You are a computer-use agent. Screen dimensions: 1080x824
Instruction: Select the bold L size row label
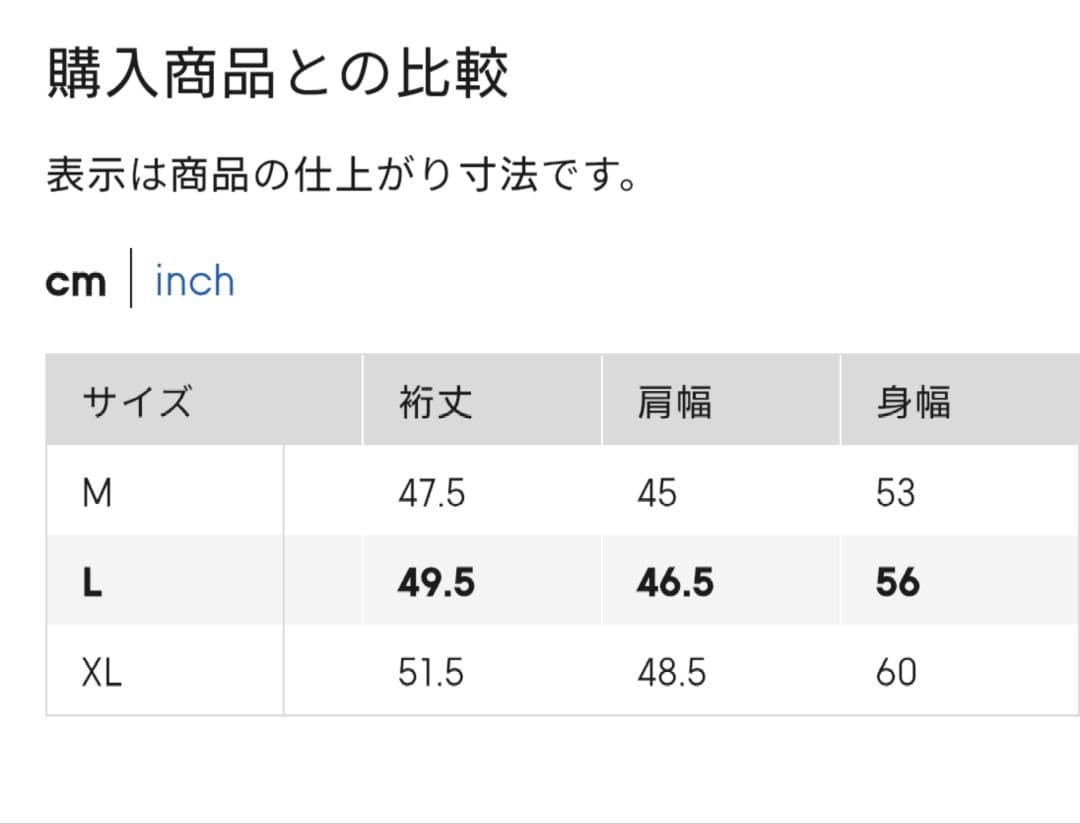pyautogui.click(x=92, y=583)
